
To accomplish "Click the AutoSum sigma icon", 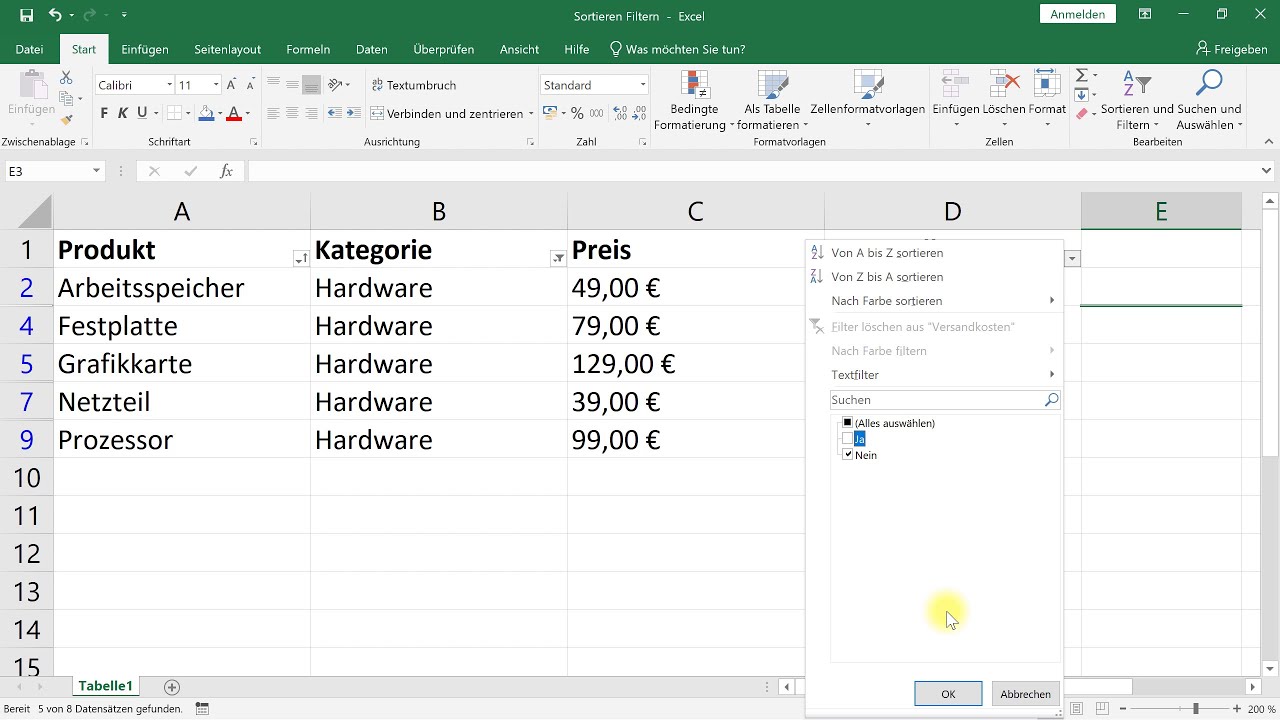I will [1081, 76].
